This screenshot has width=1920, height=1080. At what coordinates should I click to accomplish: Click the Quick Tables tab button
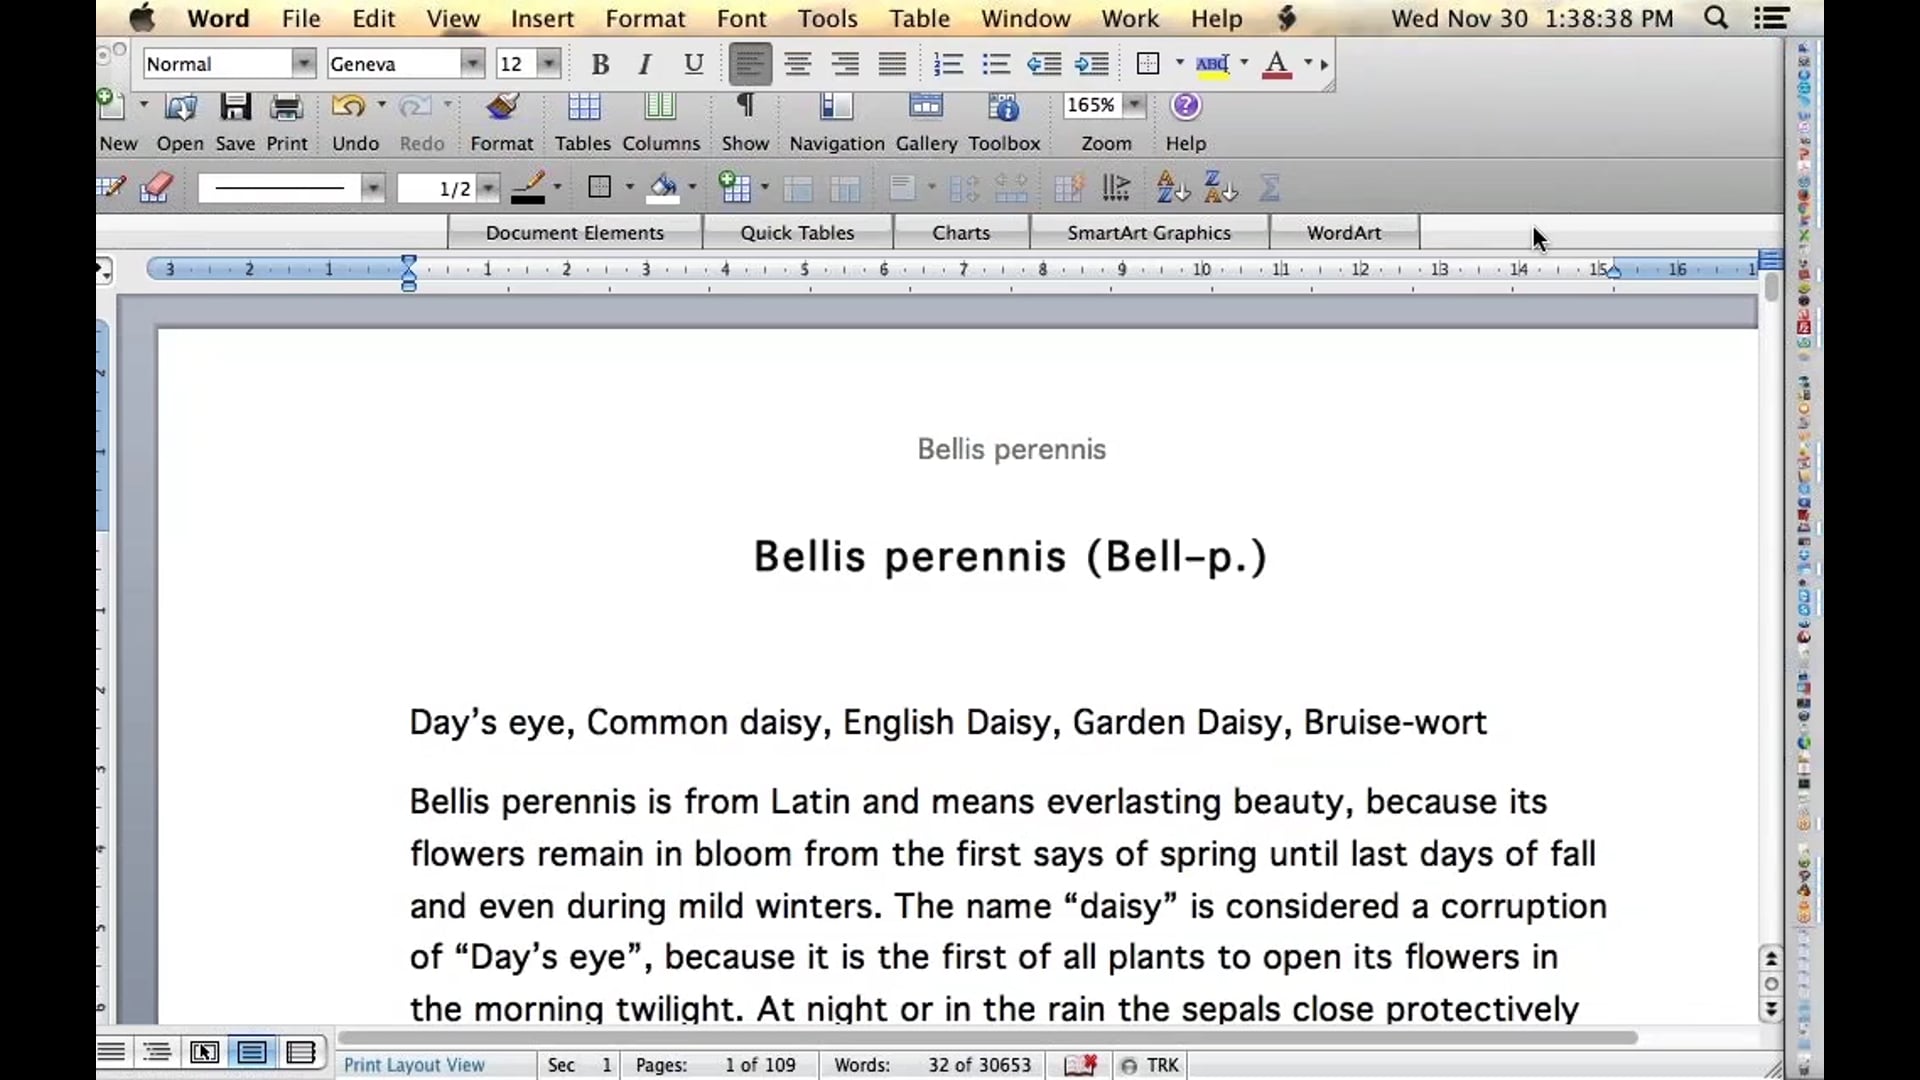pyautogui.click(x=797, y=232)
